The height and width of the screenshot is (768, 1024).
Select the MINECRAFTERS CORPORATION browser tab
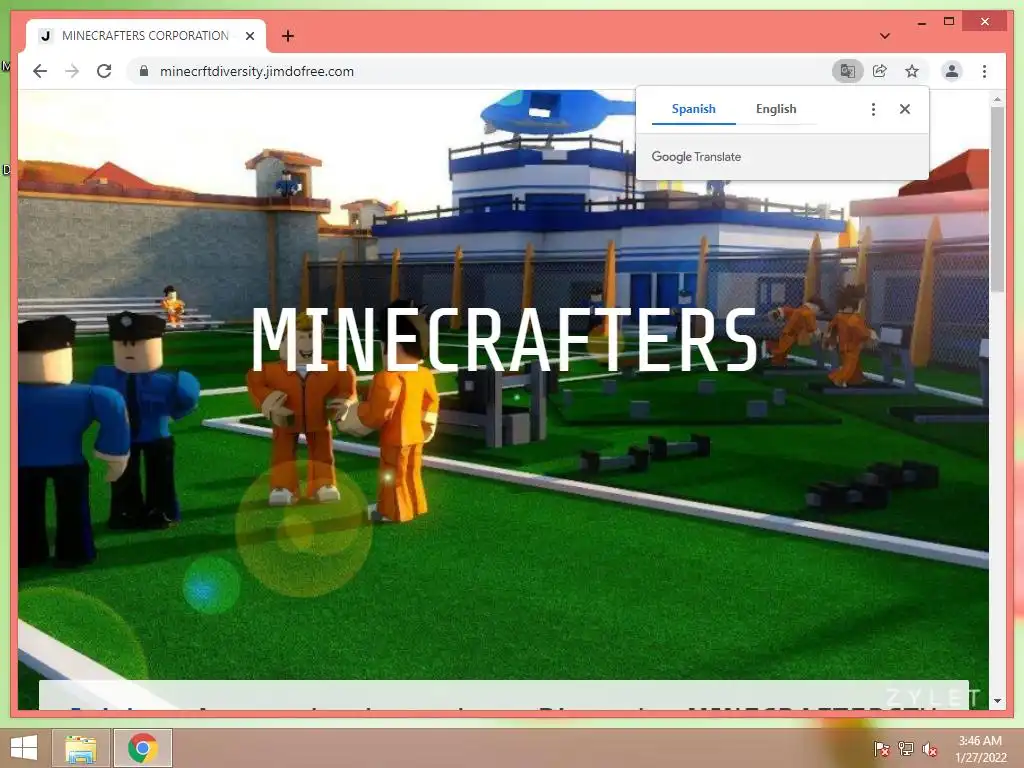coord(145,36)
